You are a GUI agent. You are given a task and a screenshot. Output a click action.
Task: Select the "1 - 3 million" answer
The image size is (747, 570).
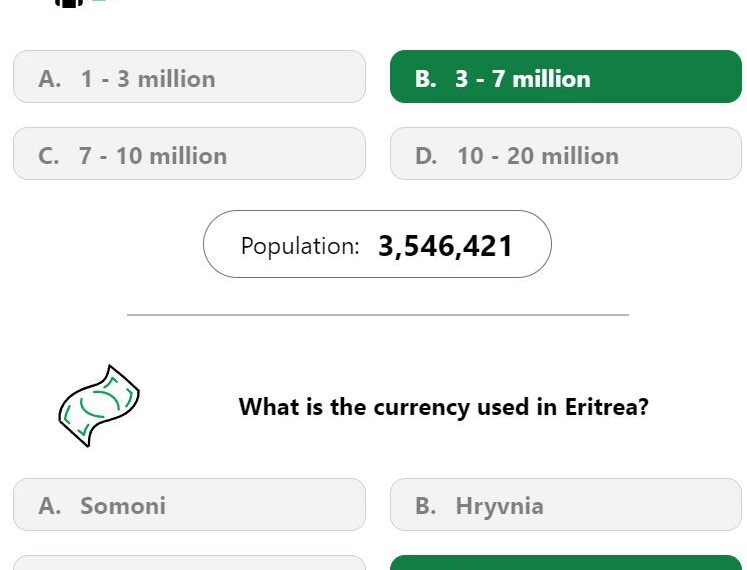click(189, 77)
